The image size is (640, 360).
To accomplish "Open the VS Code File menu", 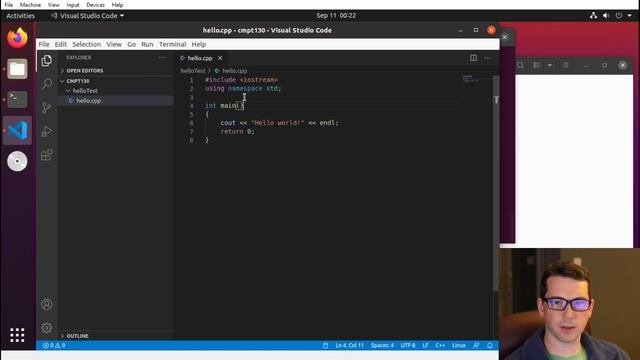I will tap(44, 44).
